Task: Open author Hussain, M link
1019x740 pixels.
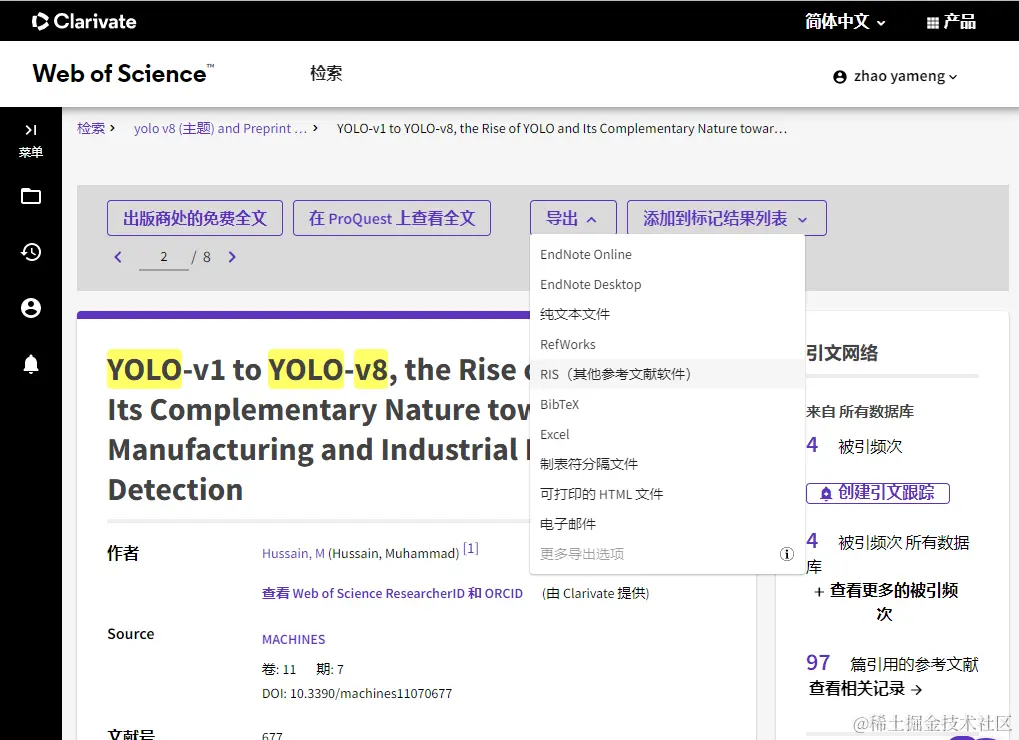Action: (x=293, y=554)
